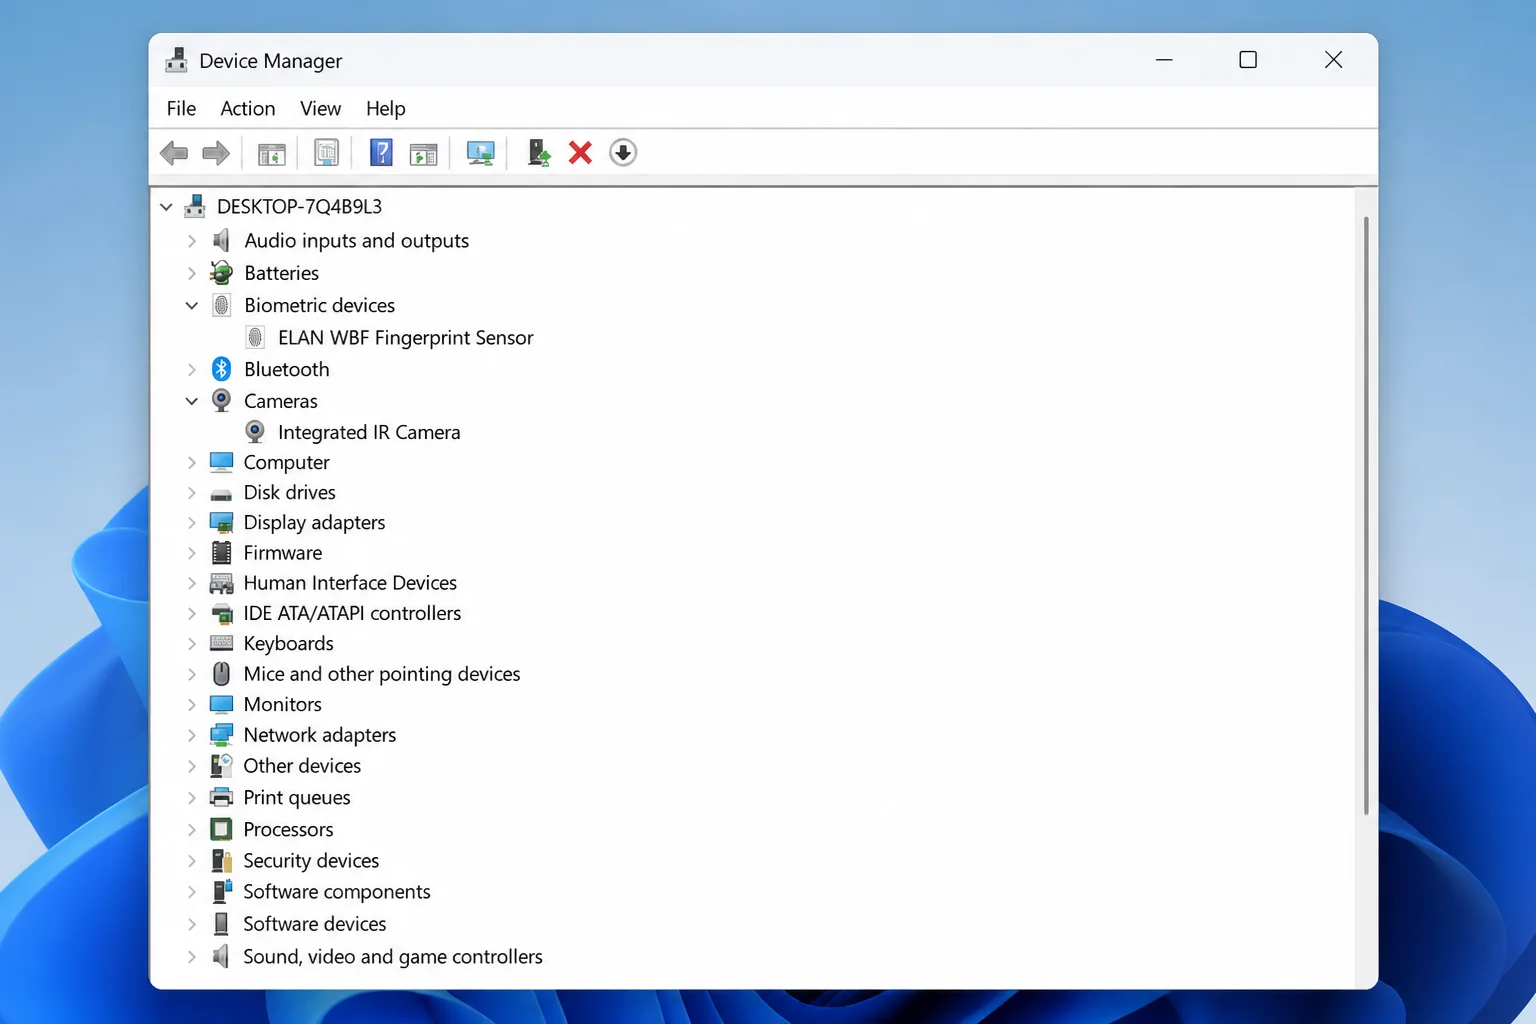Click the Show/Hide Console Tree icon
The height and width of the screenshot is (1024, 1536).
click(x=271, y=153)
